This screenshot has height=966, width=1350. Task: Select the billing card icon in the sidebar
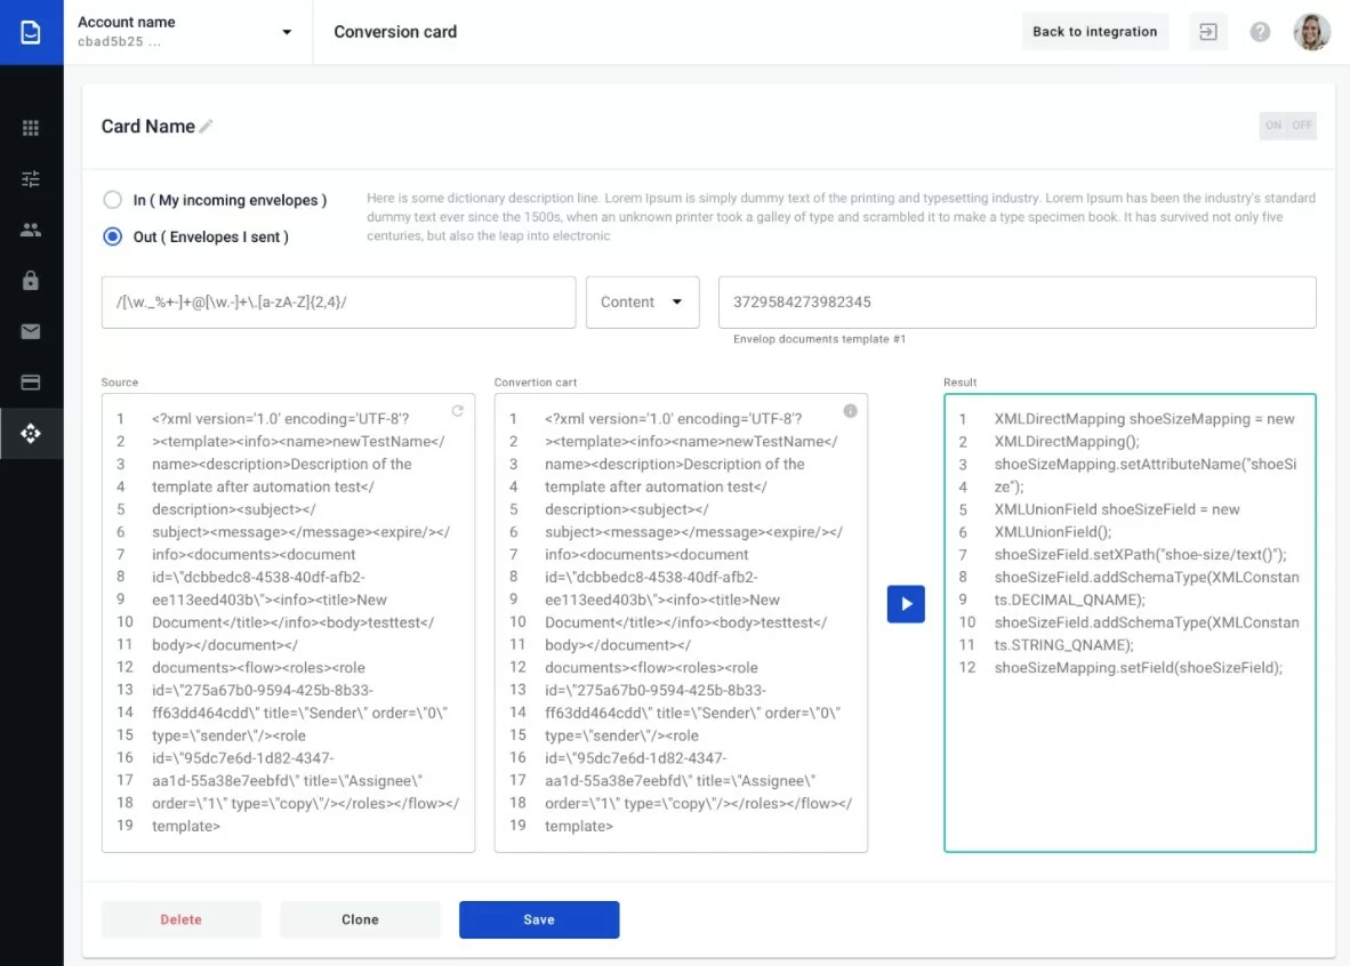(x=31, y=382)
